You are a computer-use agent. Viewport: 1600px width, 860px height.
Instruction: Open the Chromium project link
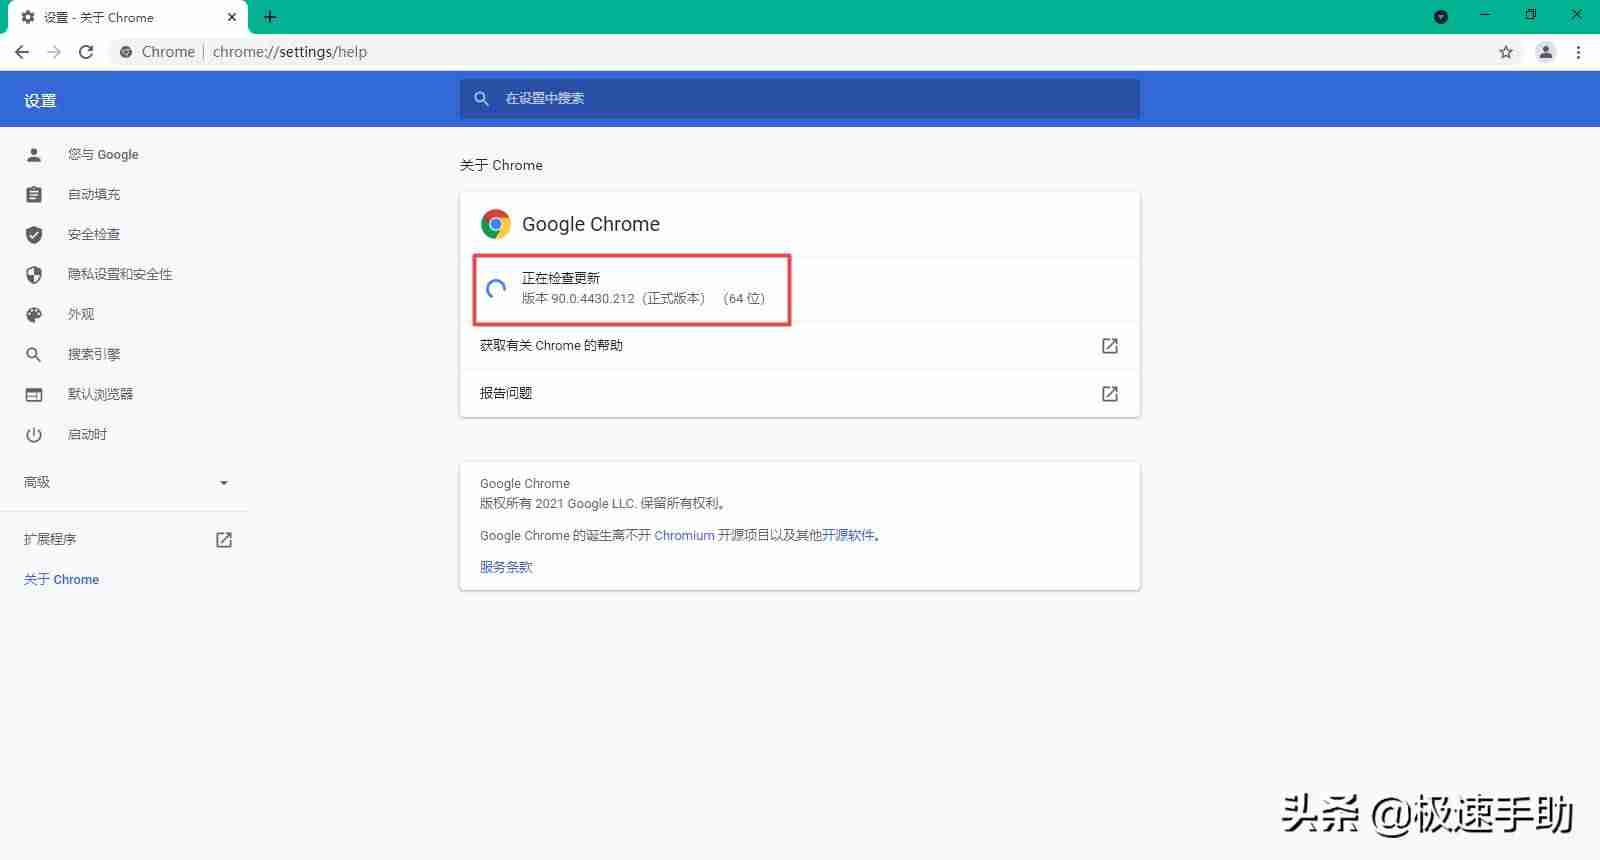coord(685,536)
